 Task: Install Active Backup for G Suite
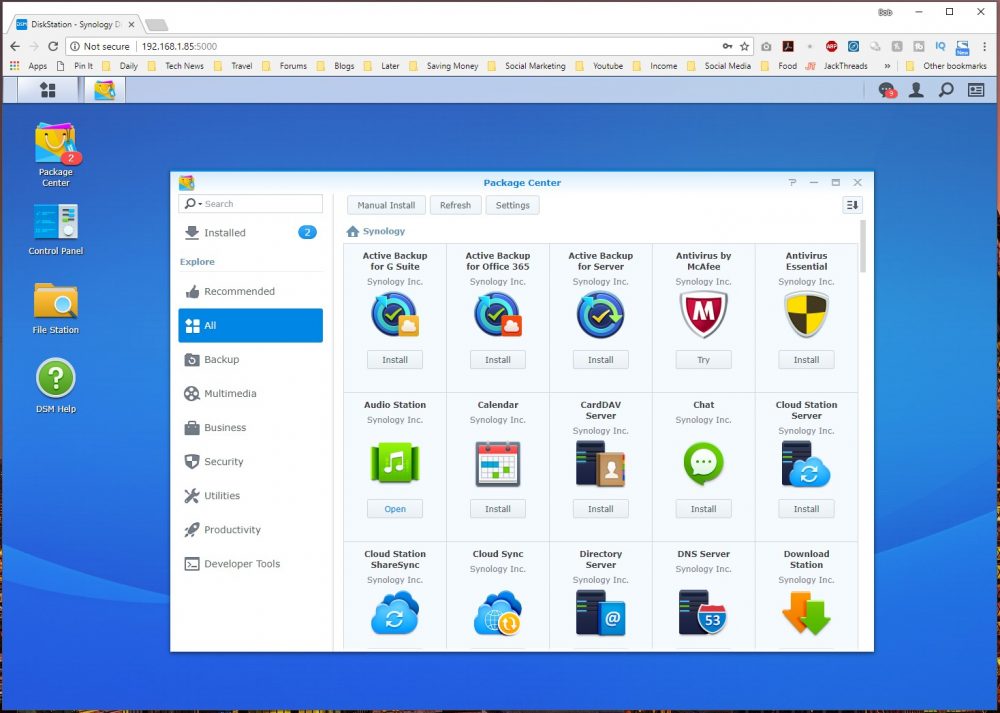pos(395,360)
